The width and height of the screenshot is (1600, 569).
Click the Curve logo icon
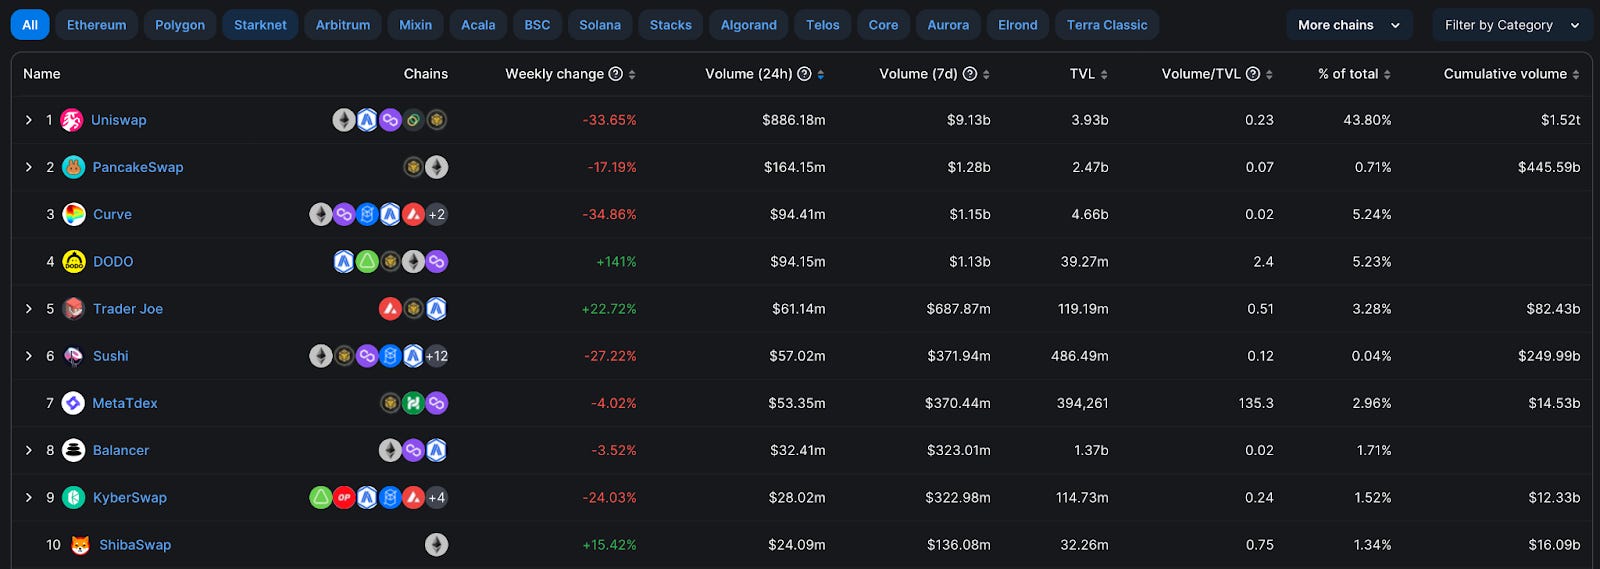[73, 214]
